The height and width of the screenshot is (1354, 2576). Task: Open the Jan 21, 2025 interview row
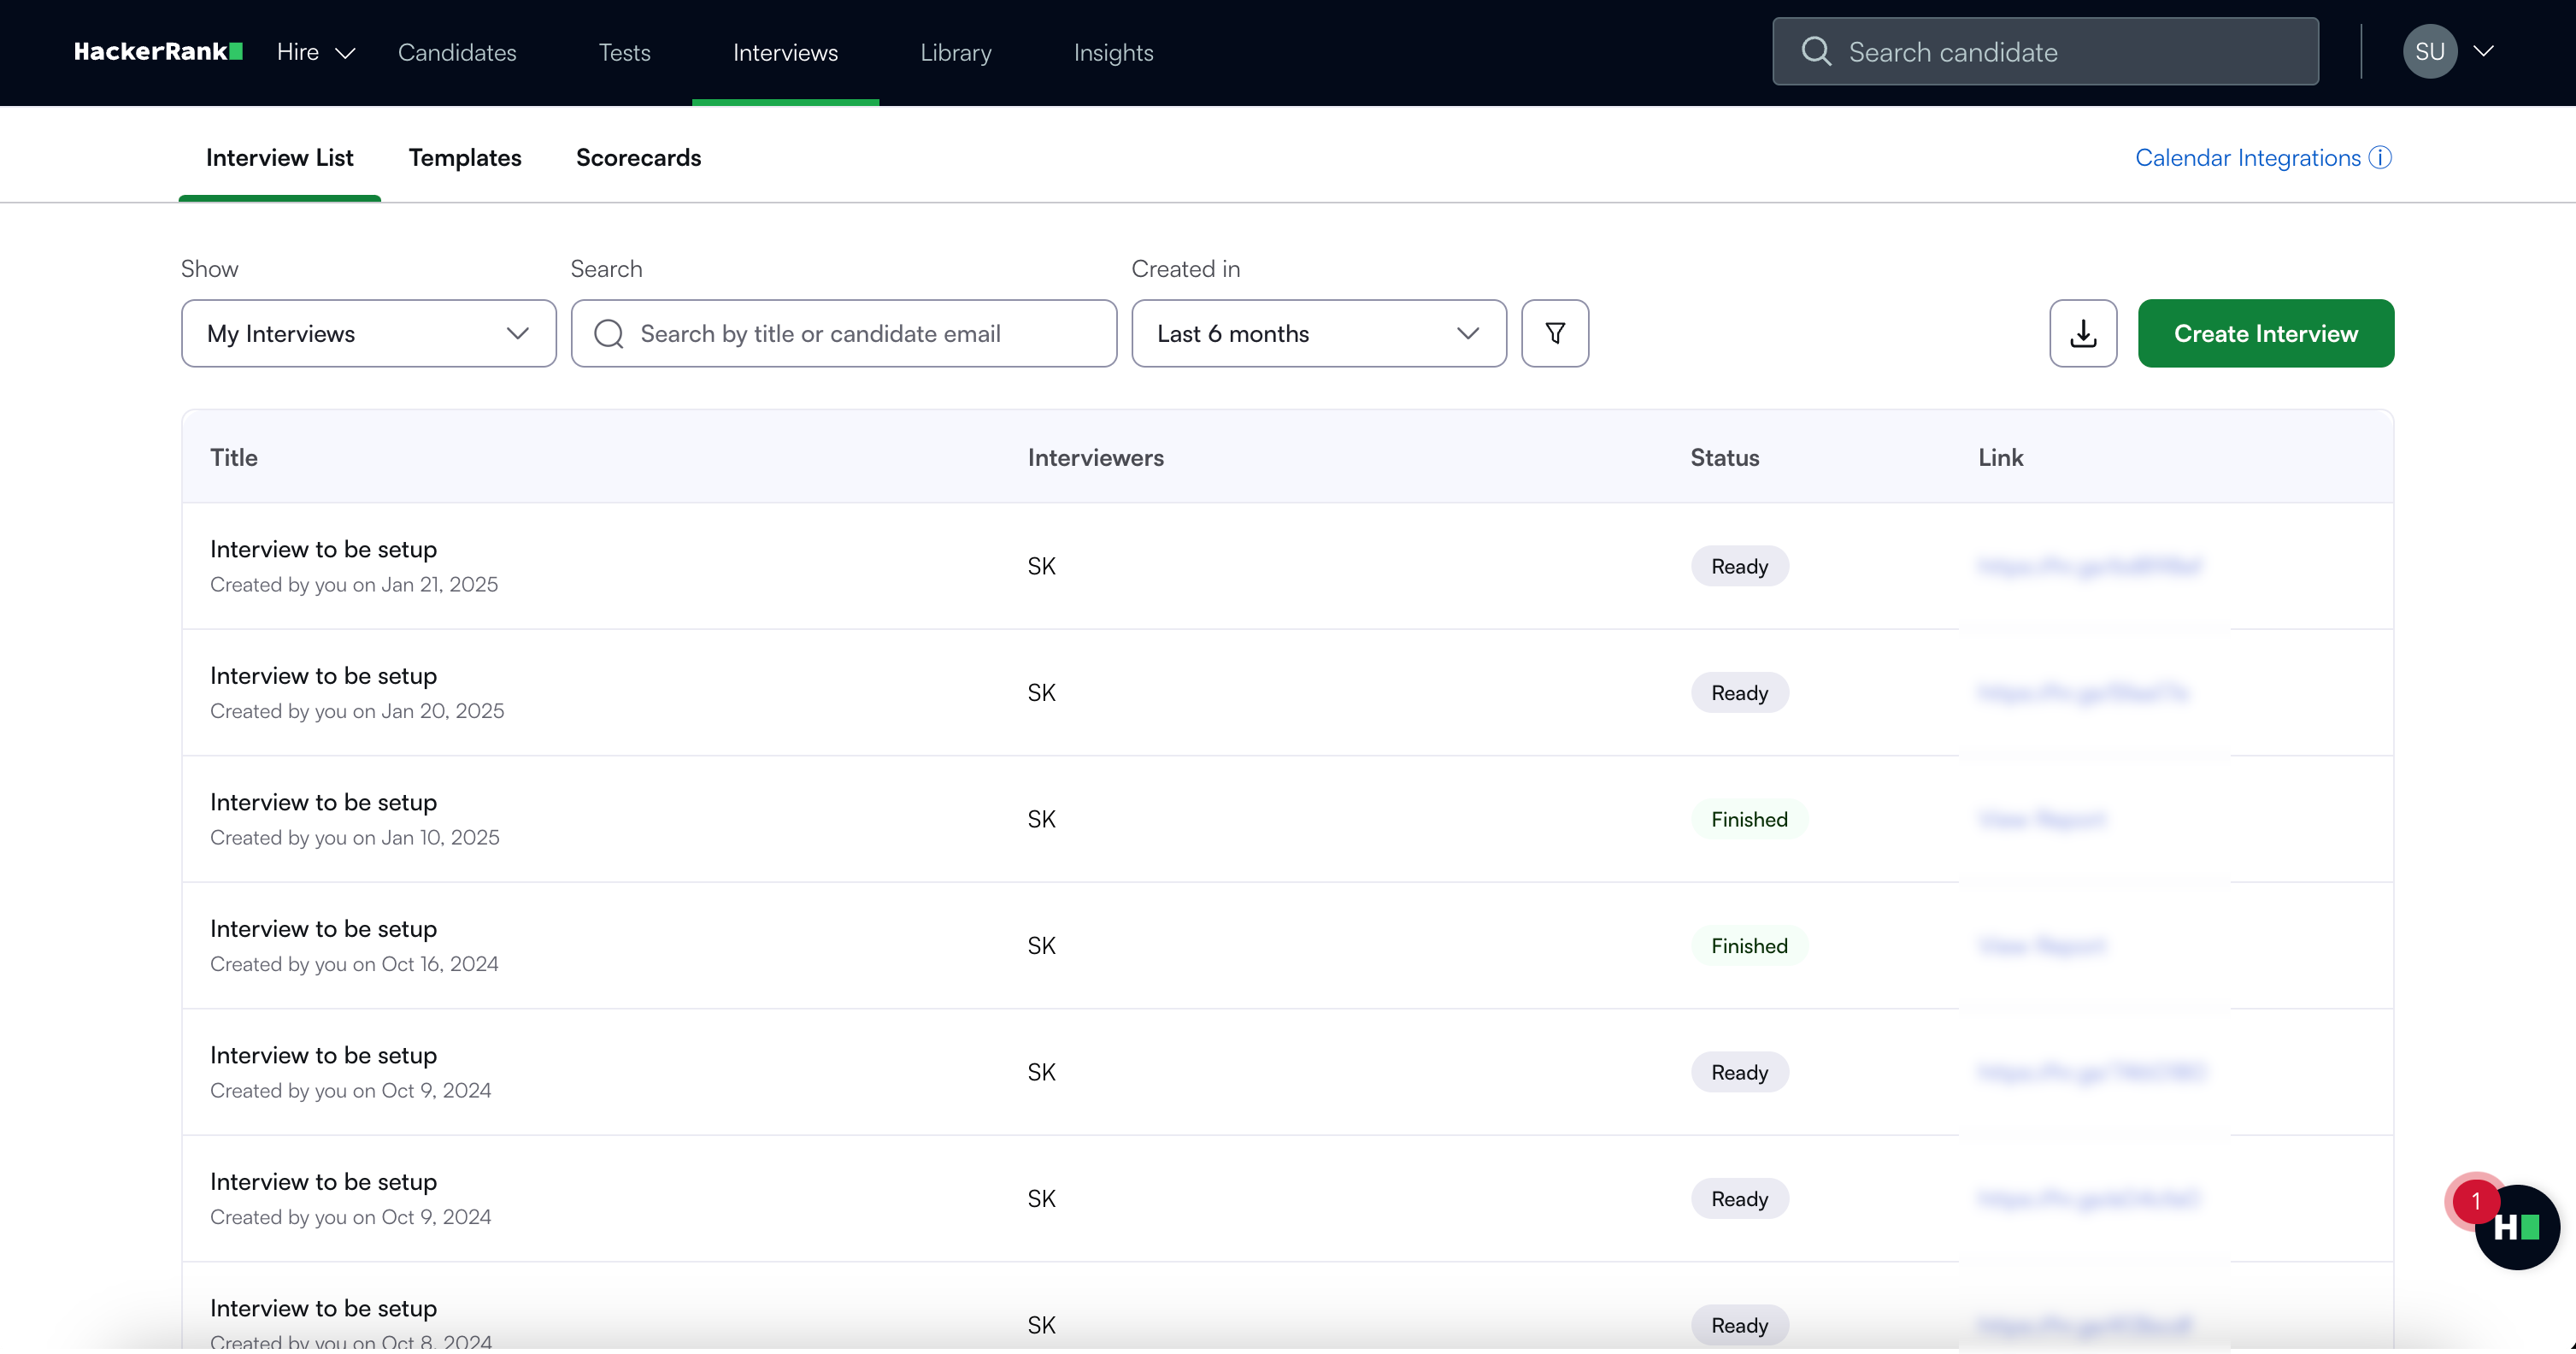tap(323, 549)
